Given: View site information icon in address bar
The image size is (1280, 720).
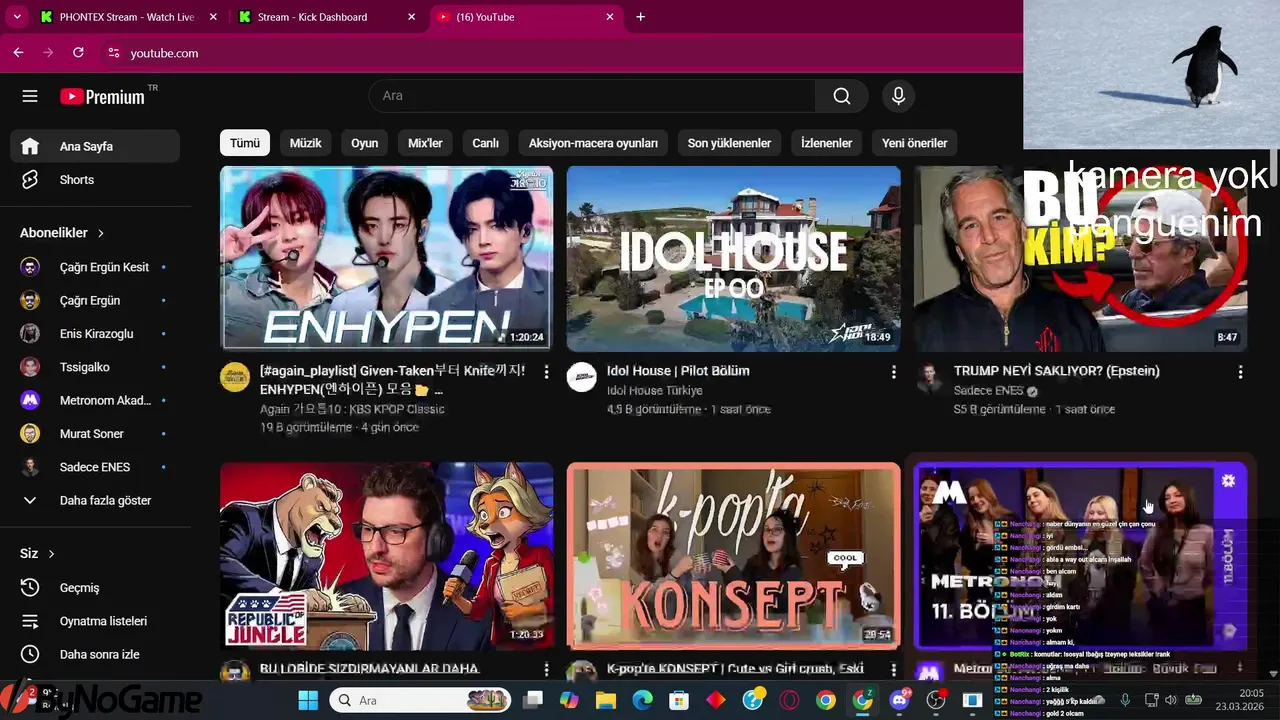Looking at the screenshot, I should click(113, 53).
